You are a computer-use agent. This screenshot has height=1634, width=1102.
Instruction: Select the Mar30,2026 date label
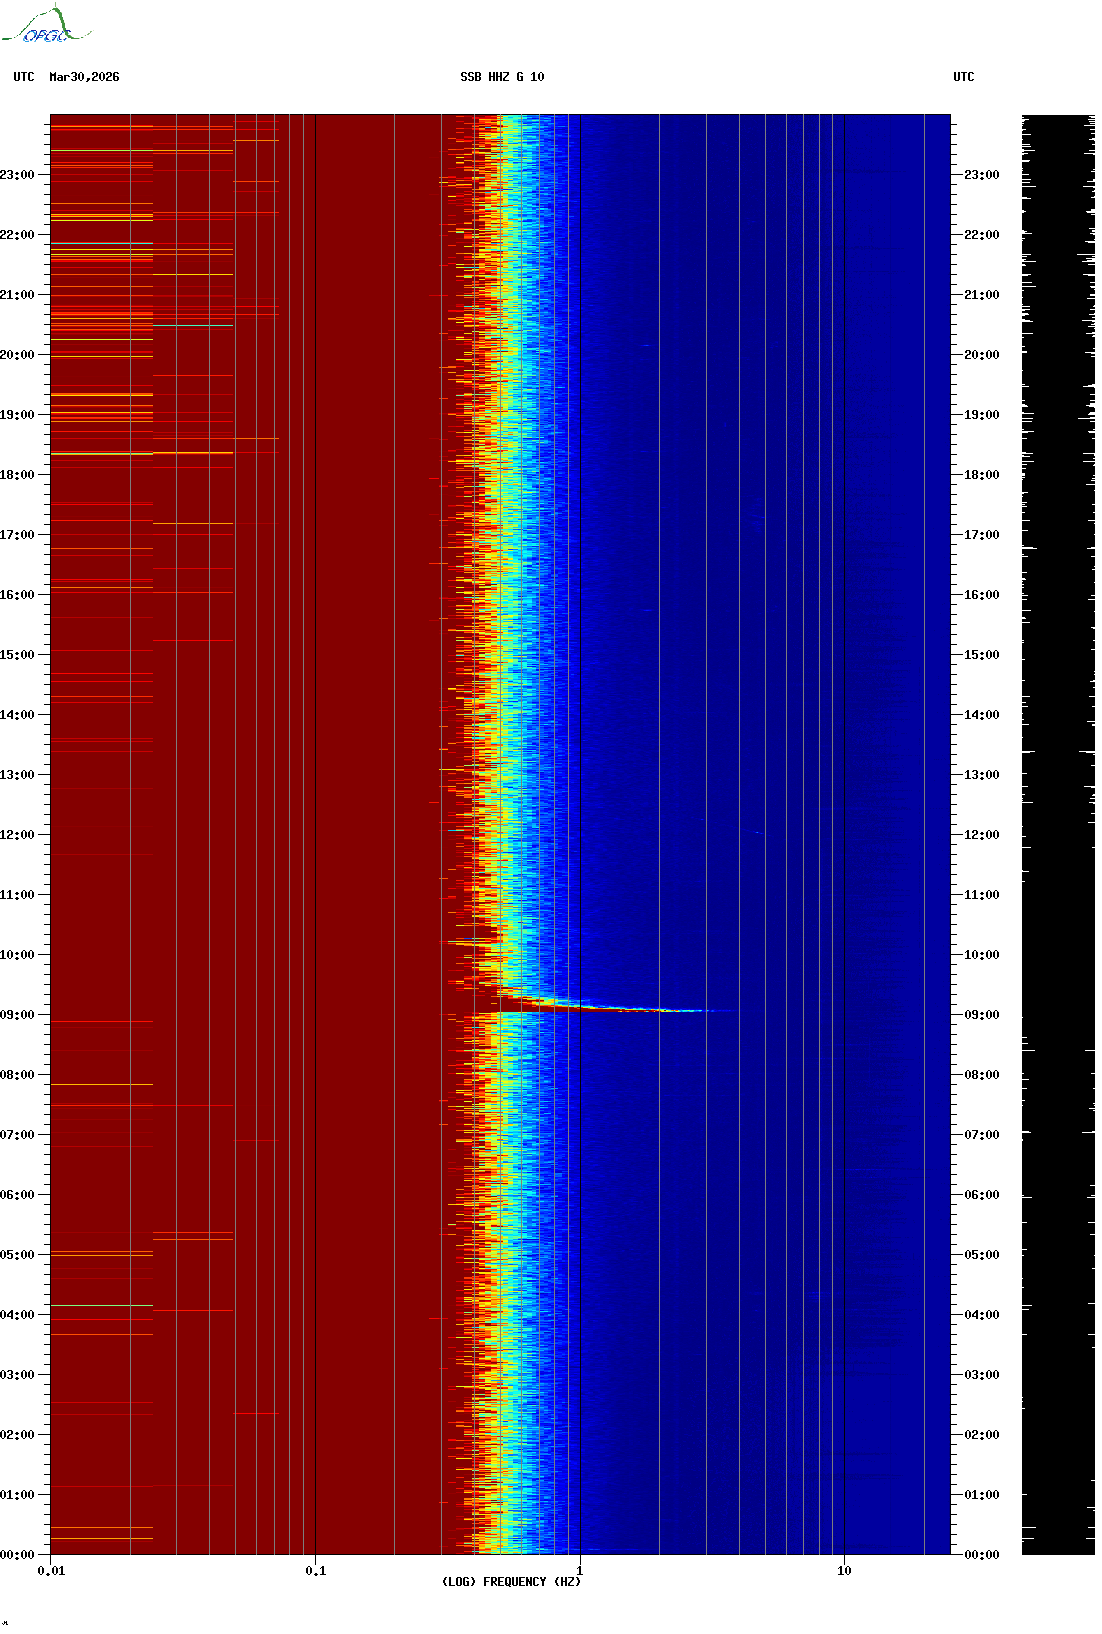coord(84,77)
